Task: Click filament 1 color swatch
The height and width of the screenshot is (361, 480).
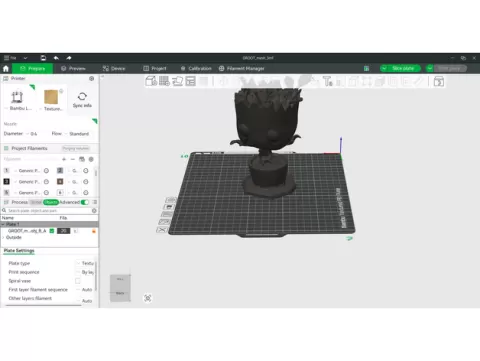Action: coord(6,171)
